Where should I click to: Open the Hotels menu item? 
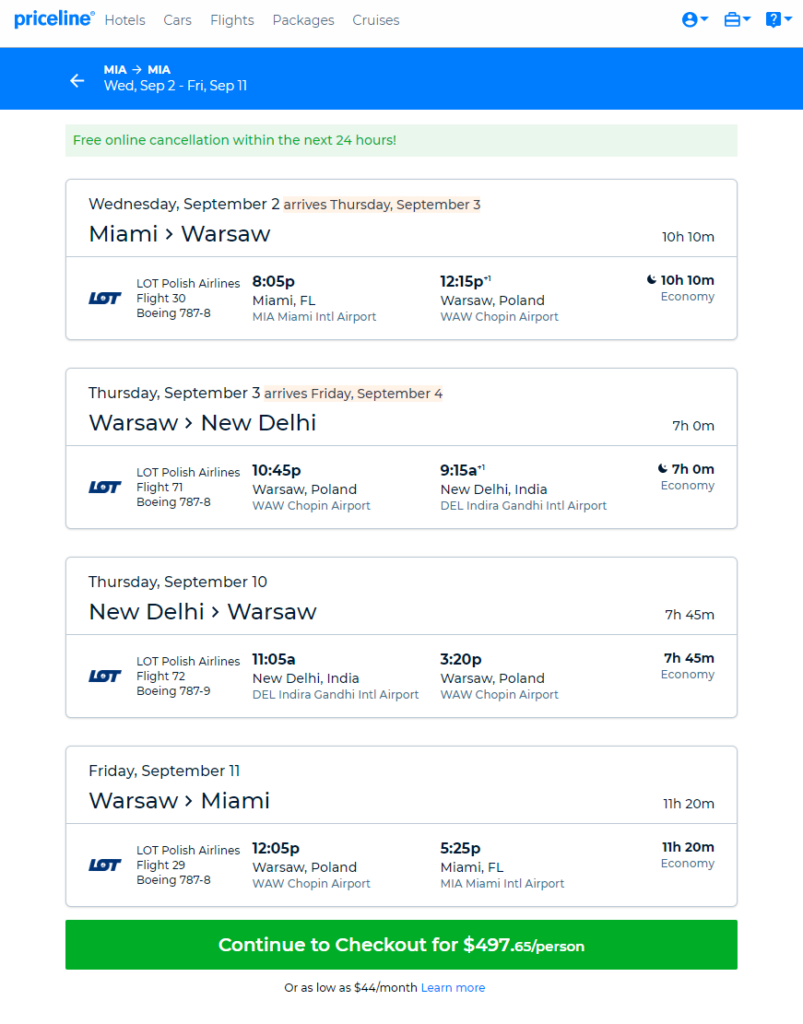[x=125, y=20]
